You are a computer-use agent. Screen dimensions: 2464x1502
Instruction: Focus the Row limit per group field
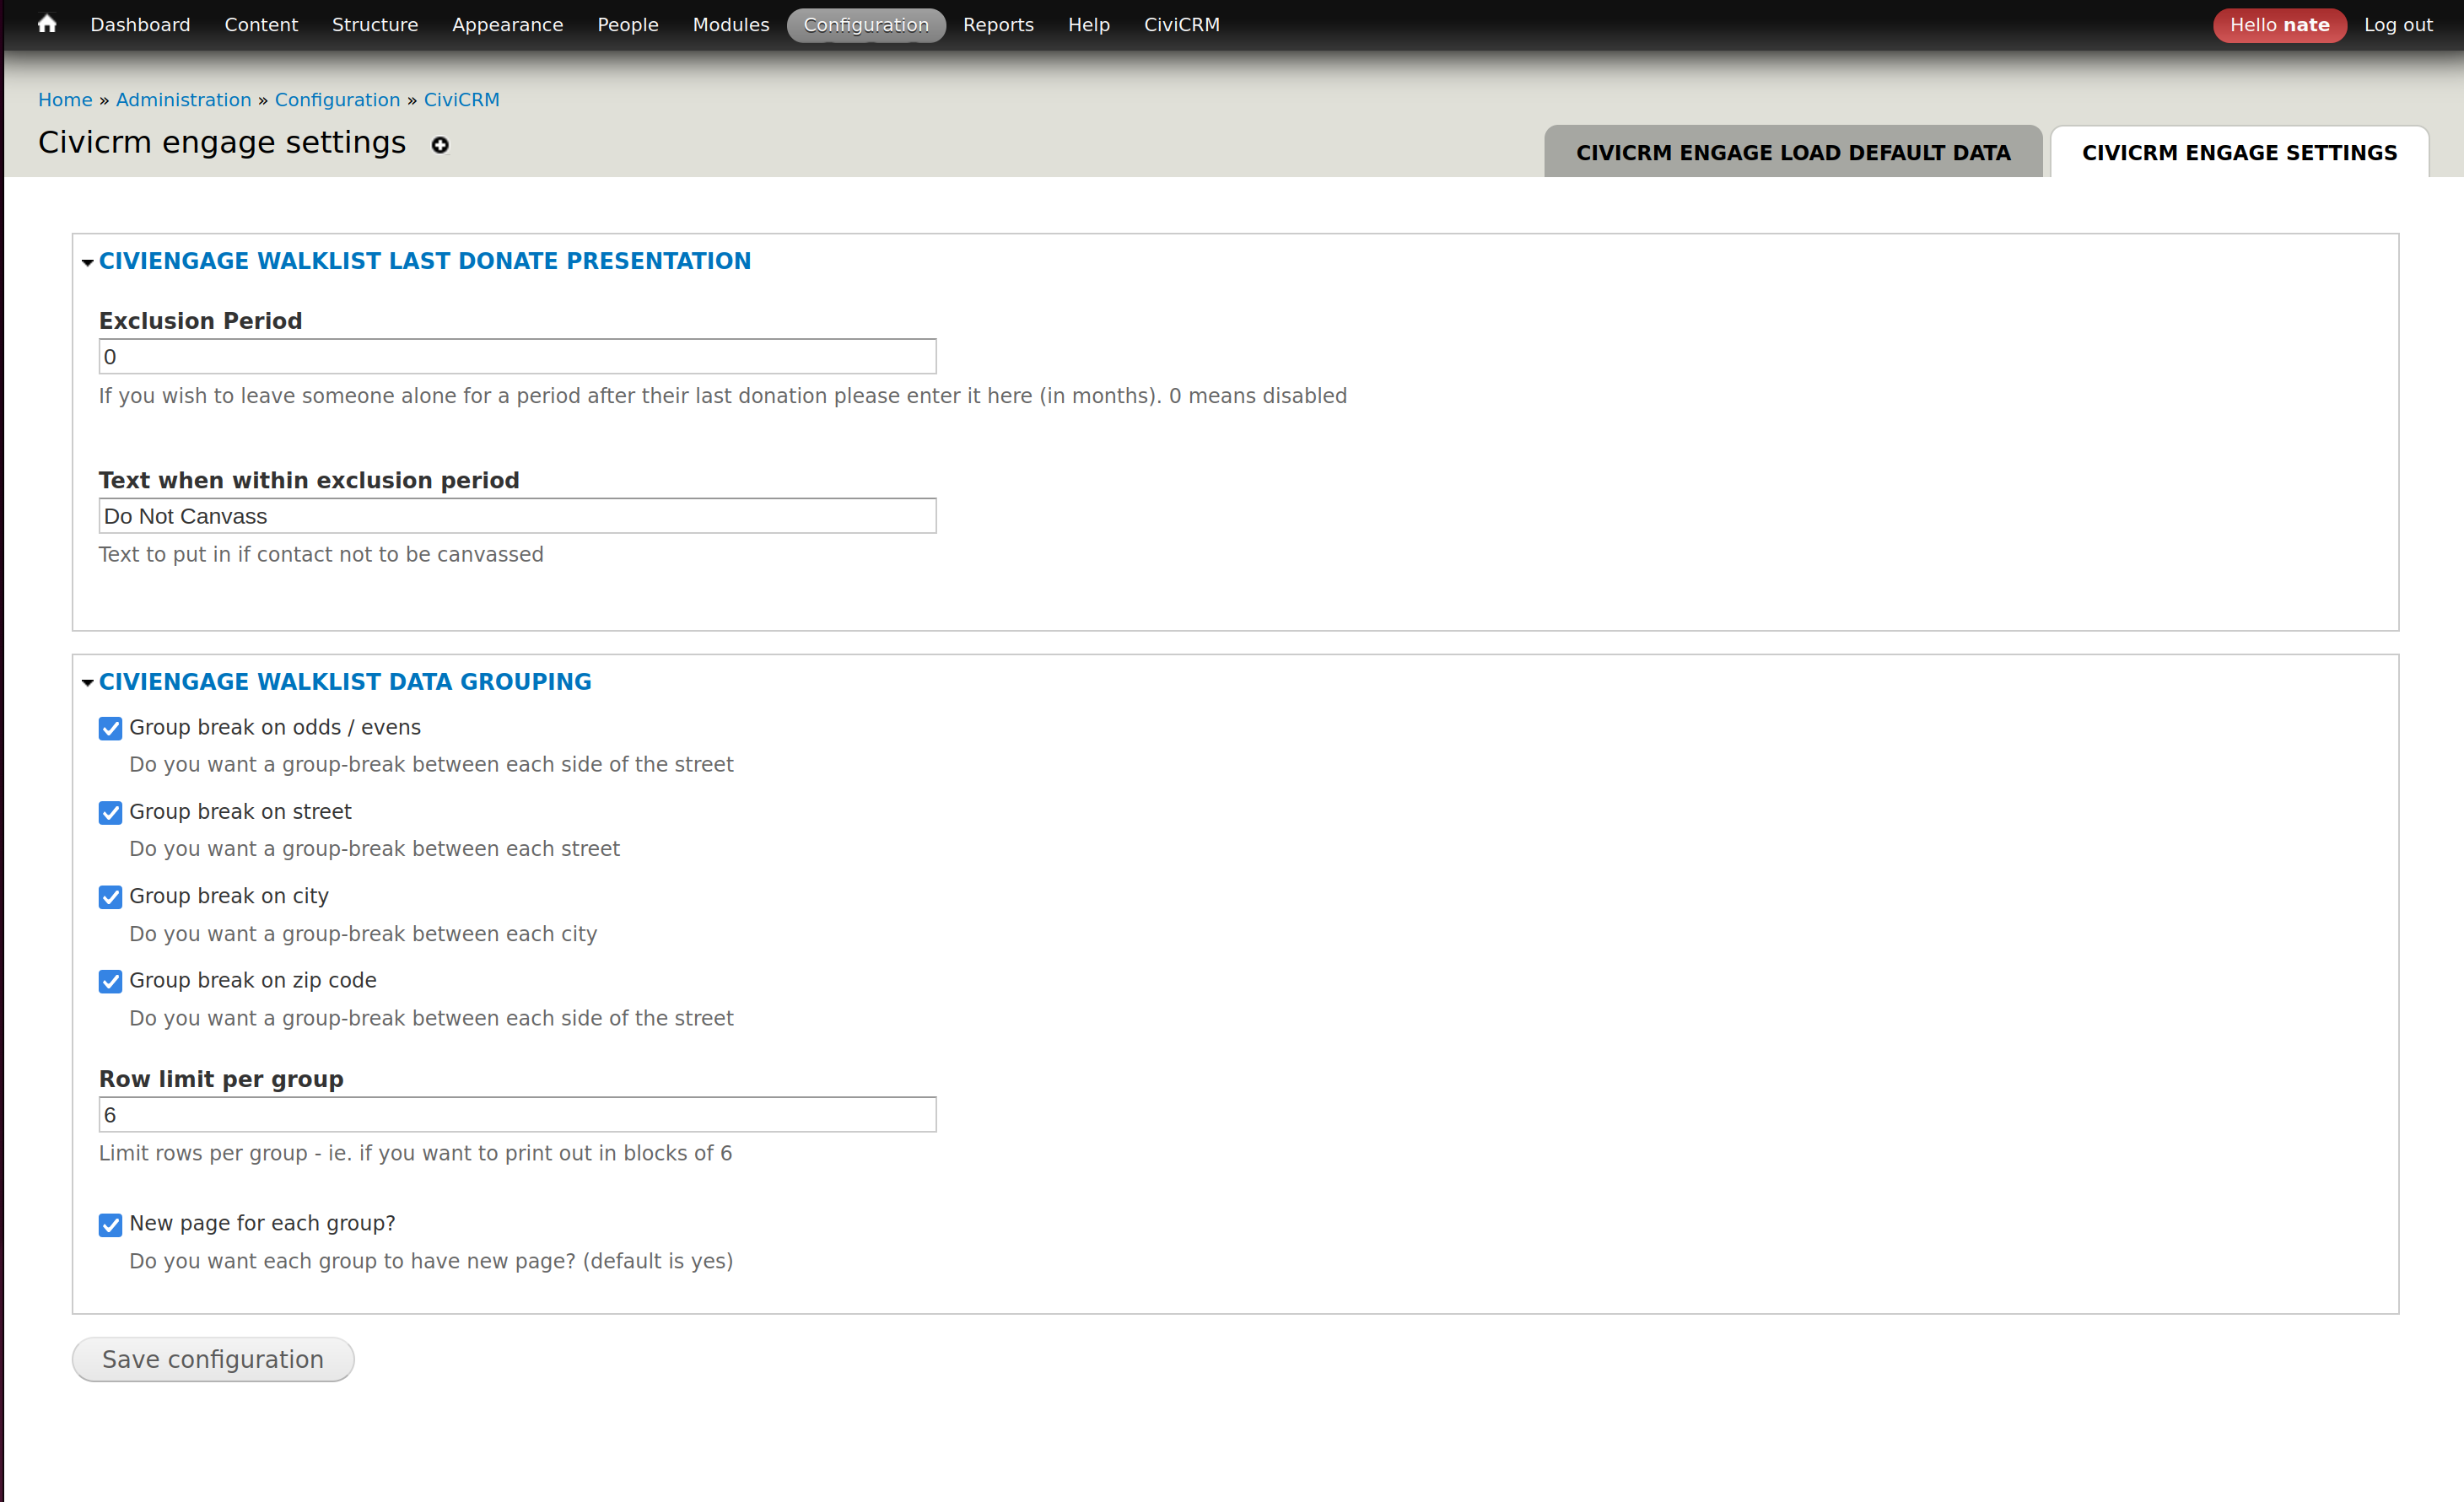pos(518,1115)
